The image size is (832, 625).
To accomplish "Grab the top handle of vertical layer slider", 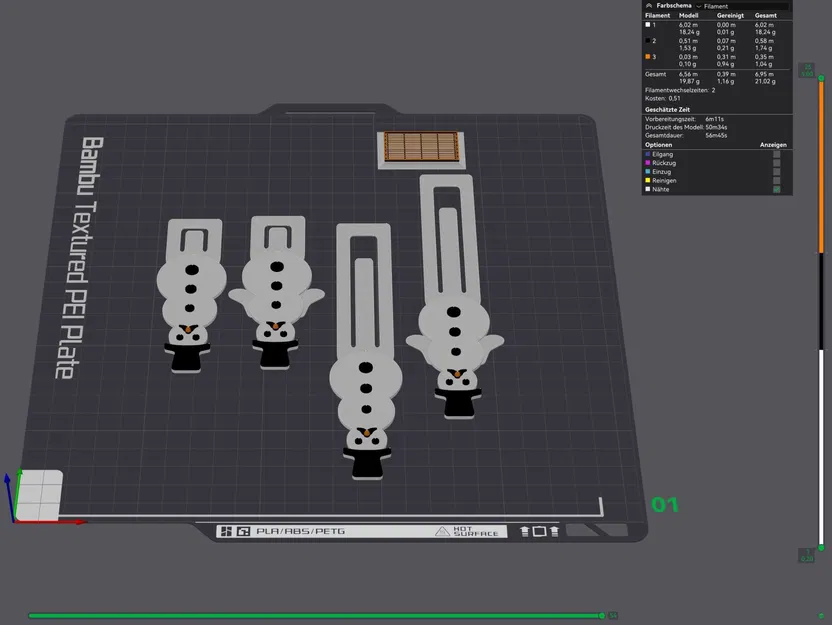I will coord(821,78).
